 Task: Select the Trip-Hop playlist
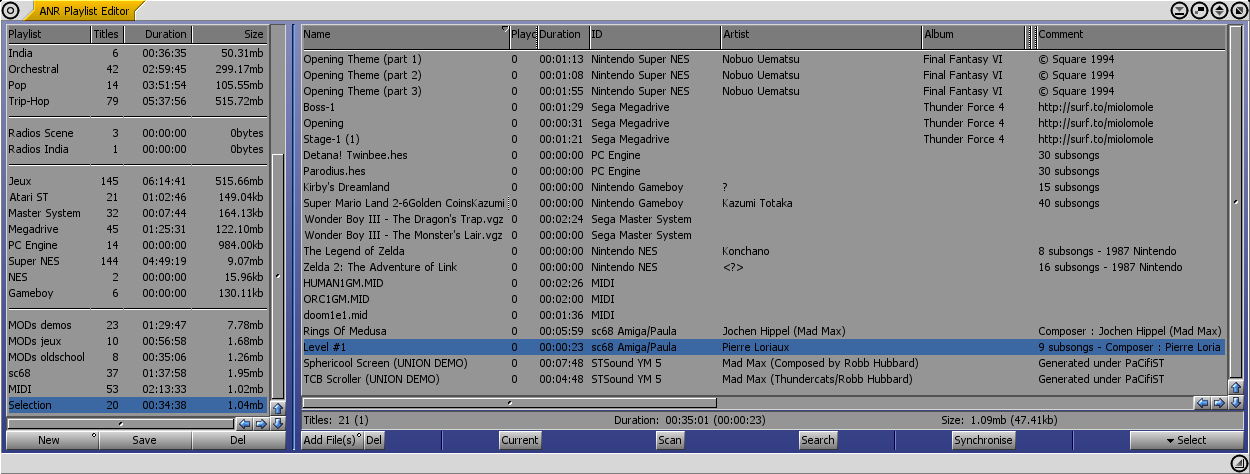[137, 101]
